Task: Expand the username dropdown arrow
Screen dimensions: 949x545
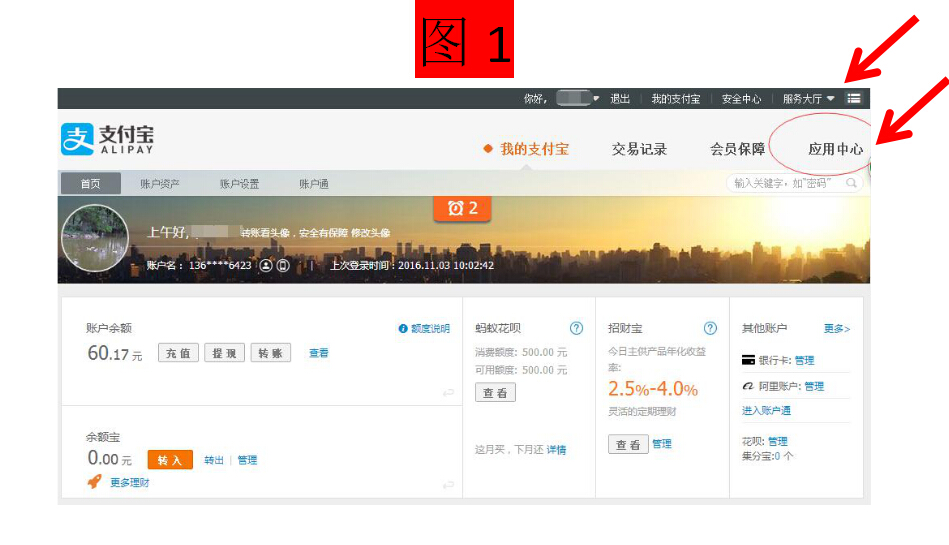Action: coord(596,98)
